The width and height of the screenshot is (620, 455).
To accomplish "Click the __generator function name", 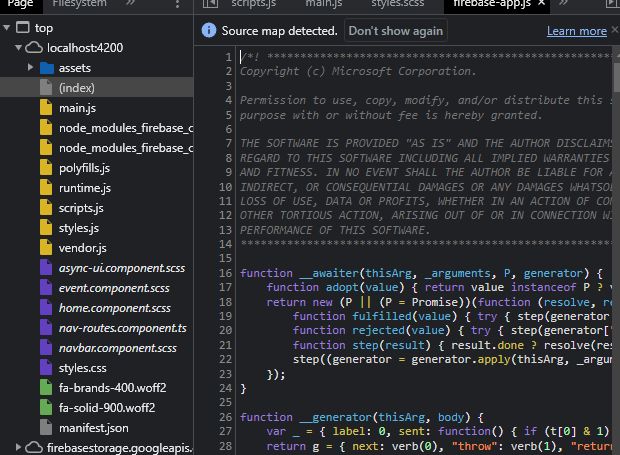I will click(335, 417).
